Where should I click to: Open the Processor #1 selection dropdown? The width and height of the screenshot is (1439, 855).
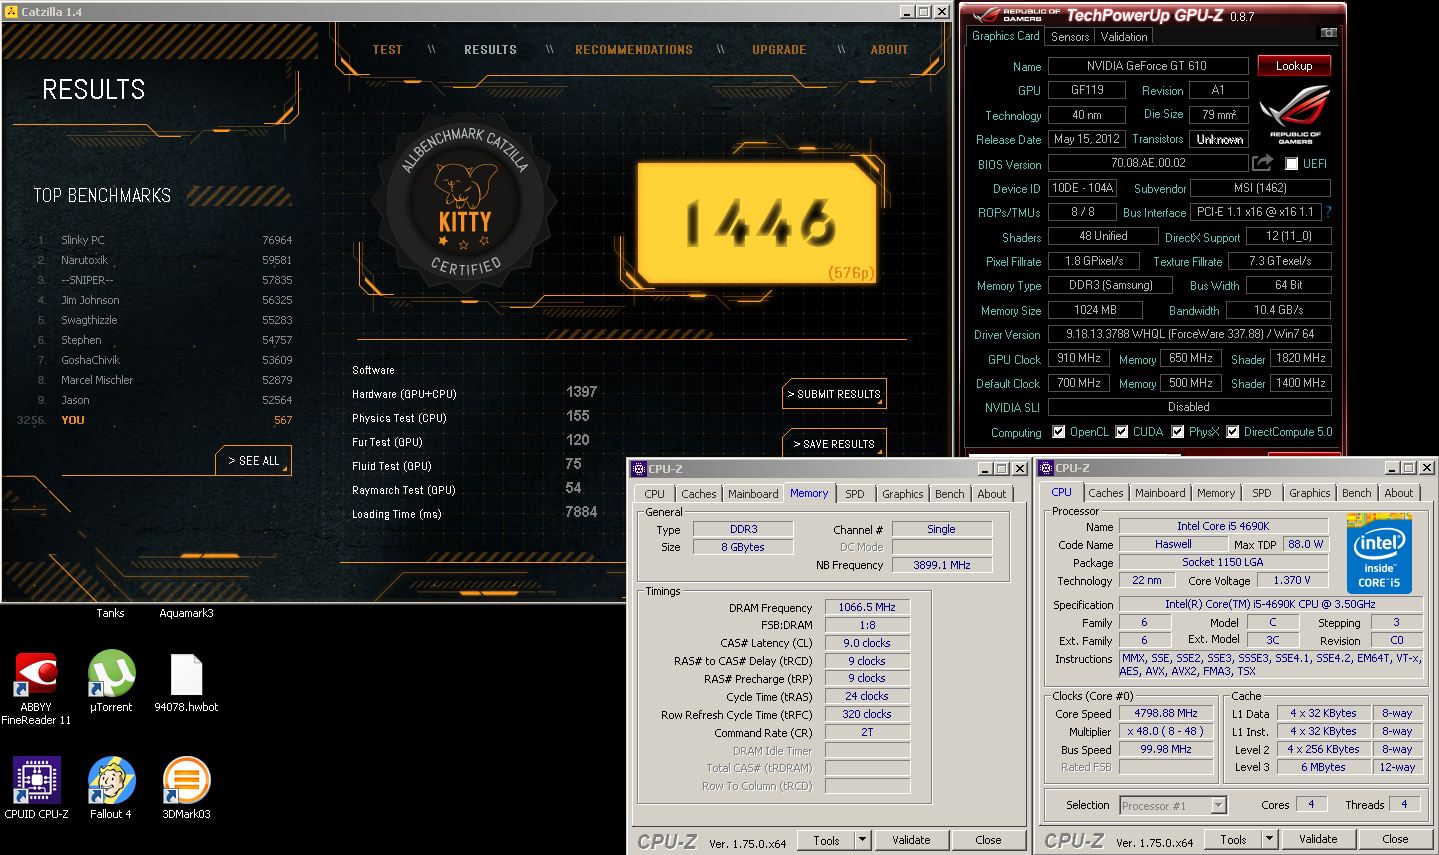click(1218, 805)
